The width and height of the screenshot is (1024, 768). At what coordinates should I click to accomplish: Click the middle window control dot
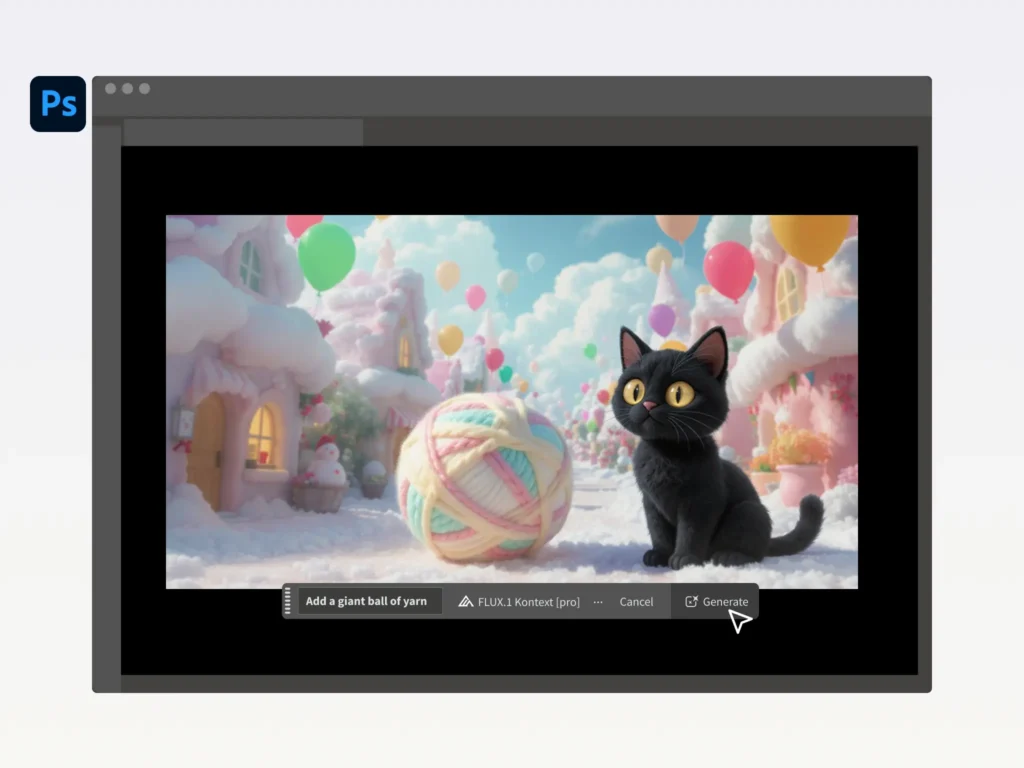coord(127,89)
